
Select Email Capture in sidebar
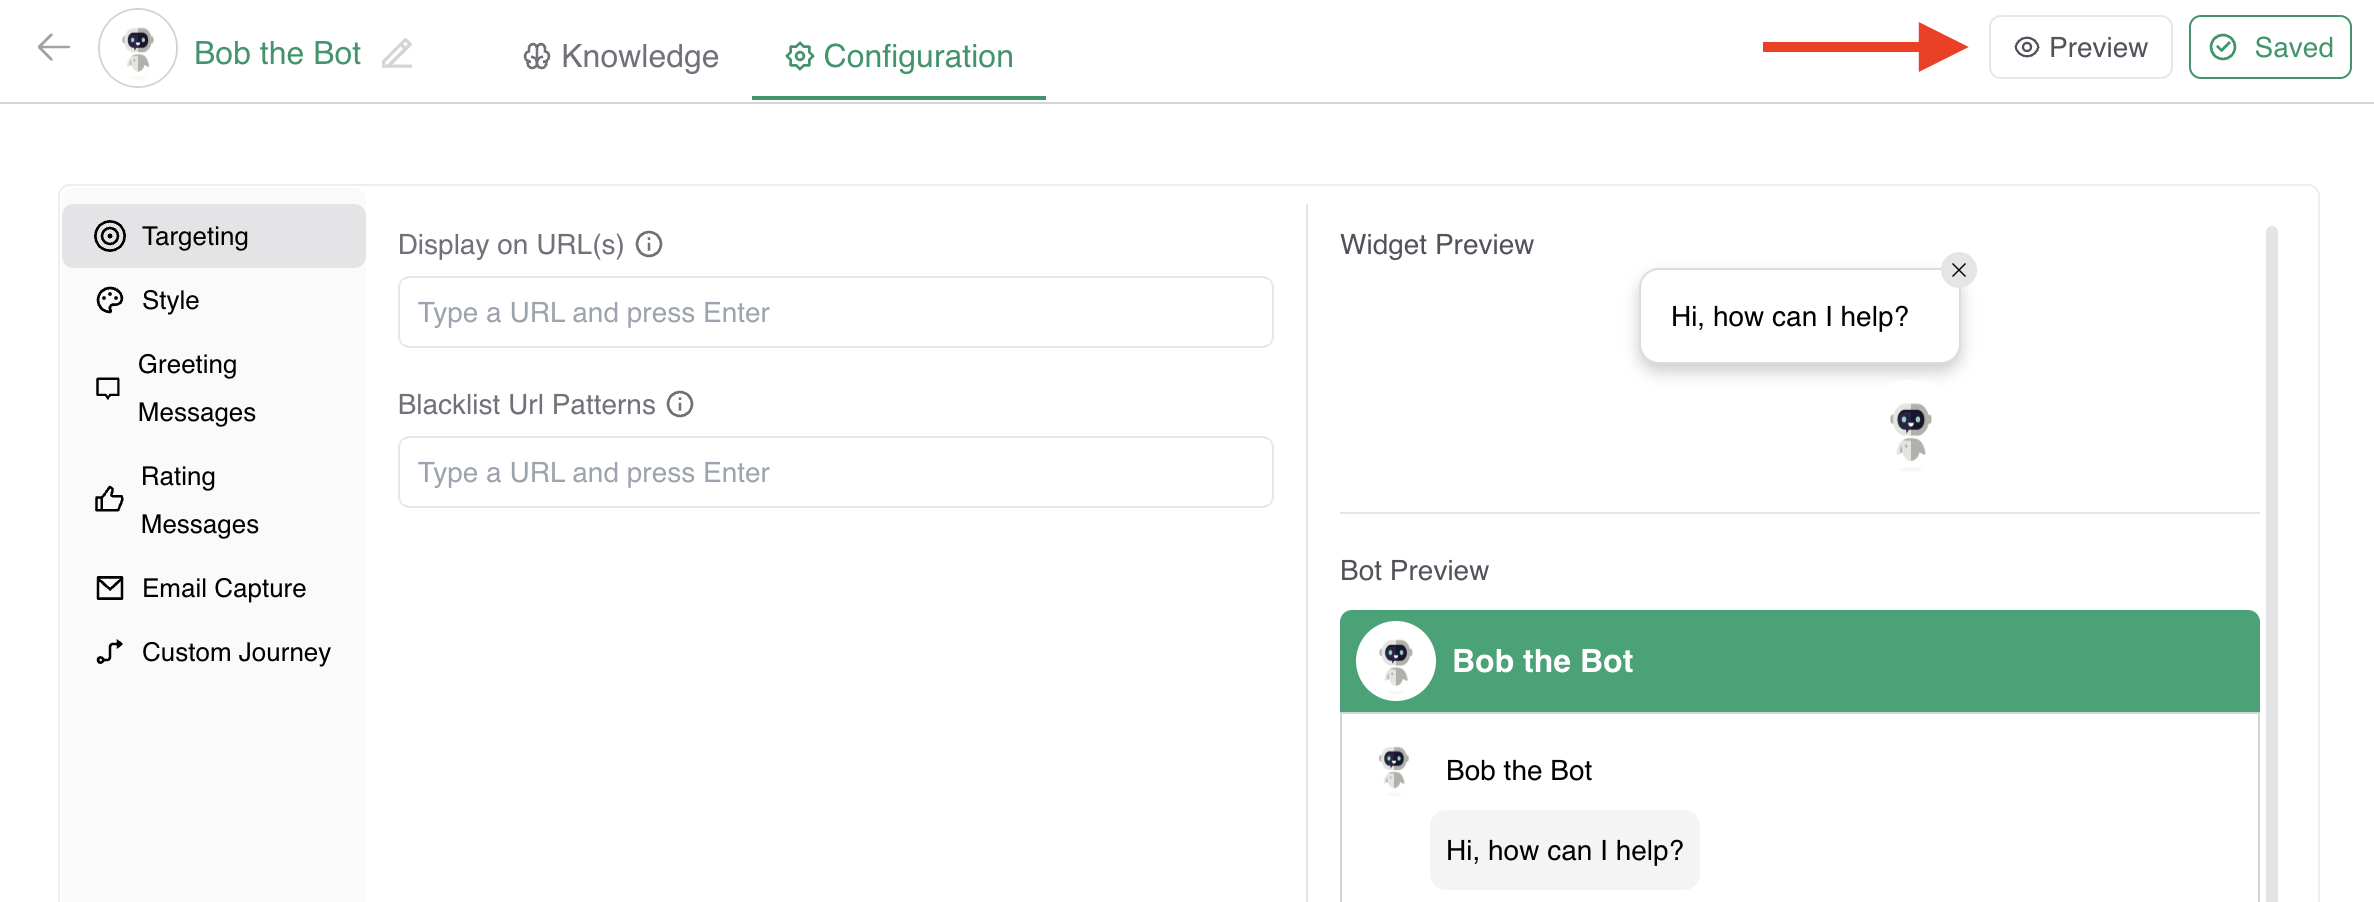[223, 588]
